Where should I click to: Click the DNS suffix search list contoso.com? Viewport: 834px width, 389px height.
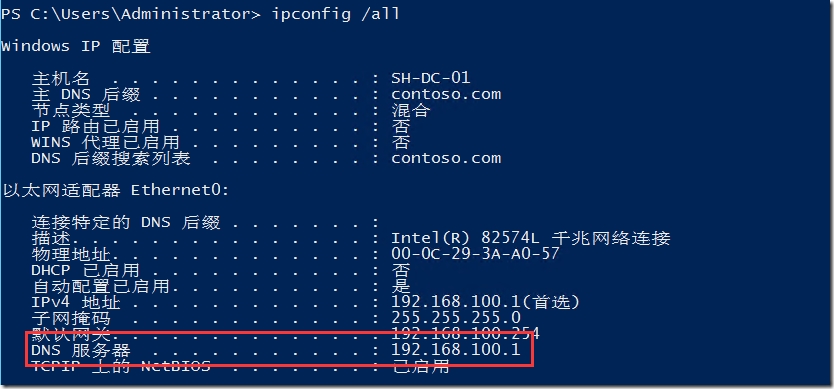pos(446,158)
